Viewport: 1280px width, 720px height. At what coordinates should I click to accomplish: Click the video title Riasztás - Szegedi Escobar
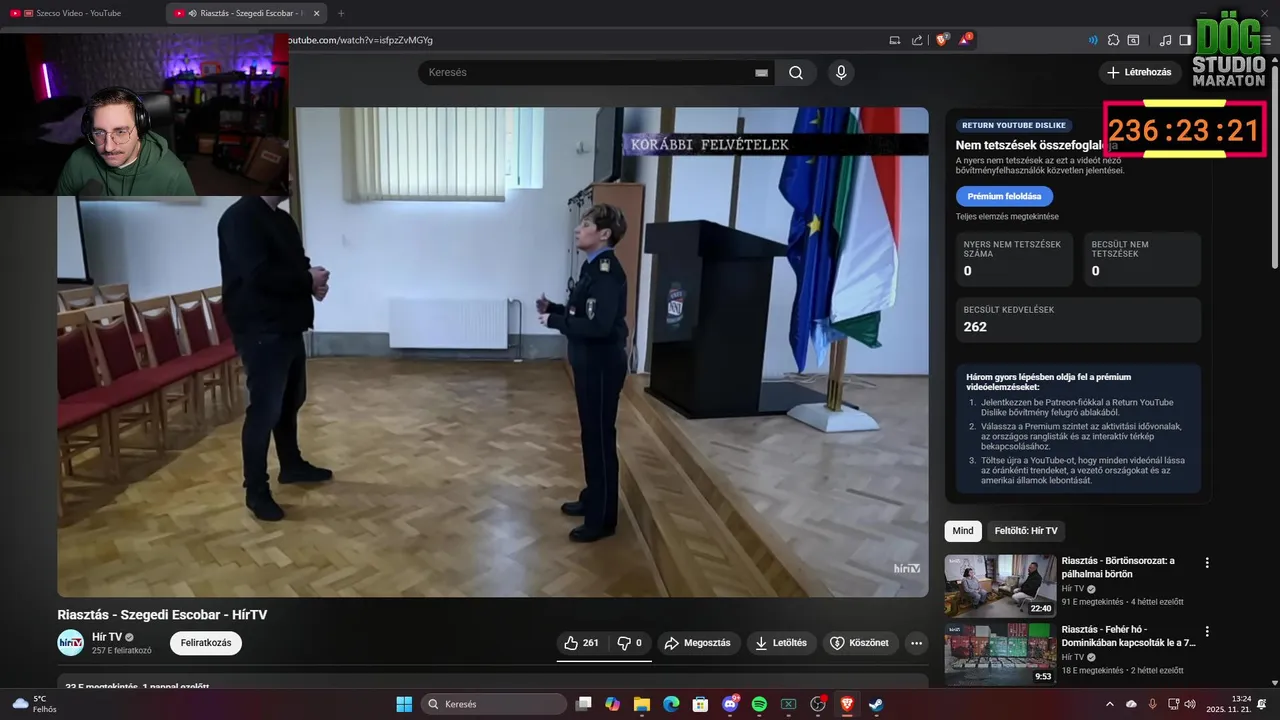coord(162,615)
